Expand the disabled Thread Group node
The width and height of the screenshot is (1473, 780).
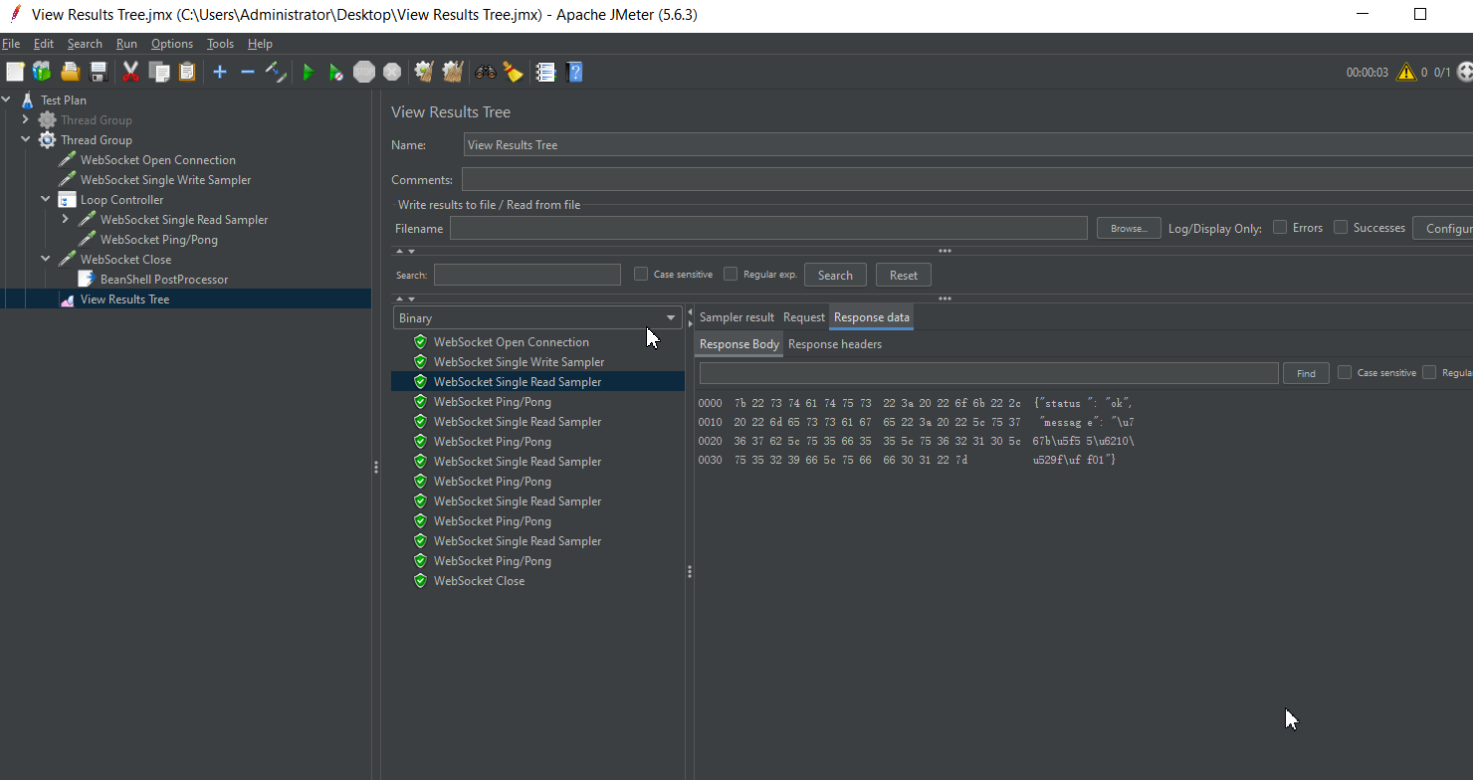click(x=26, y=120)
